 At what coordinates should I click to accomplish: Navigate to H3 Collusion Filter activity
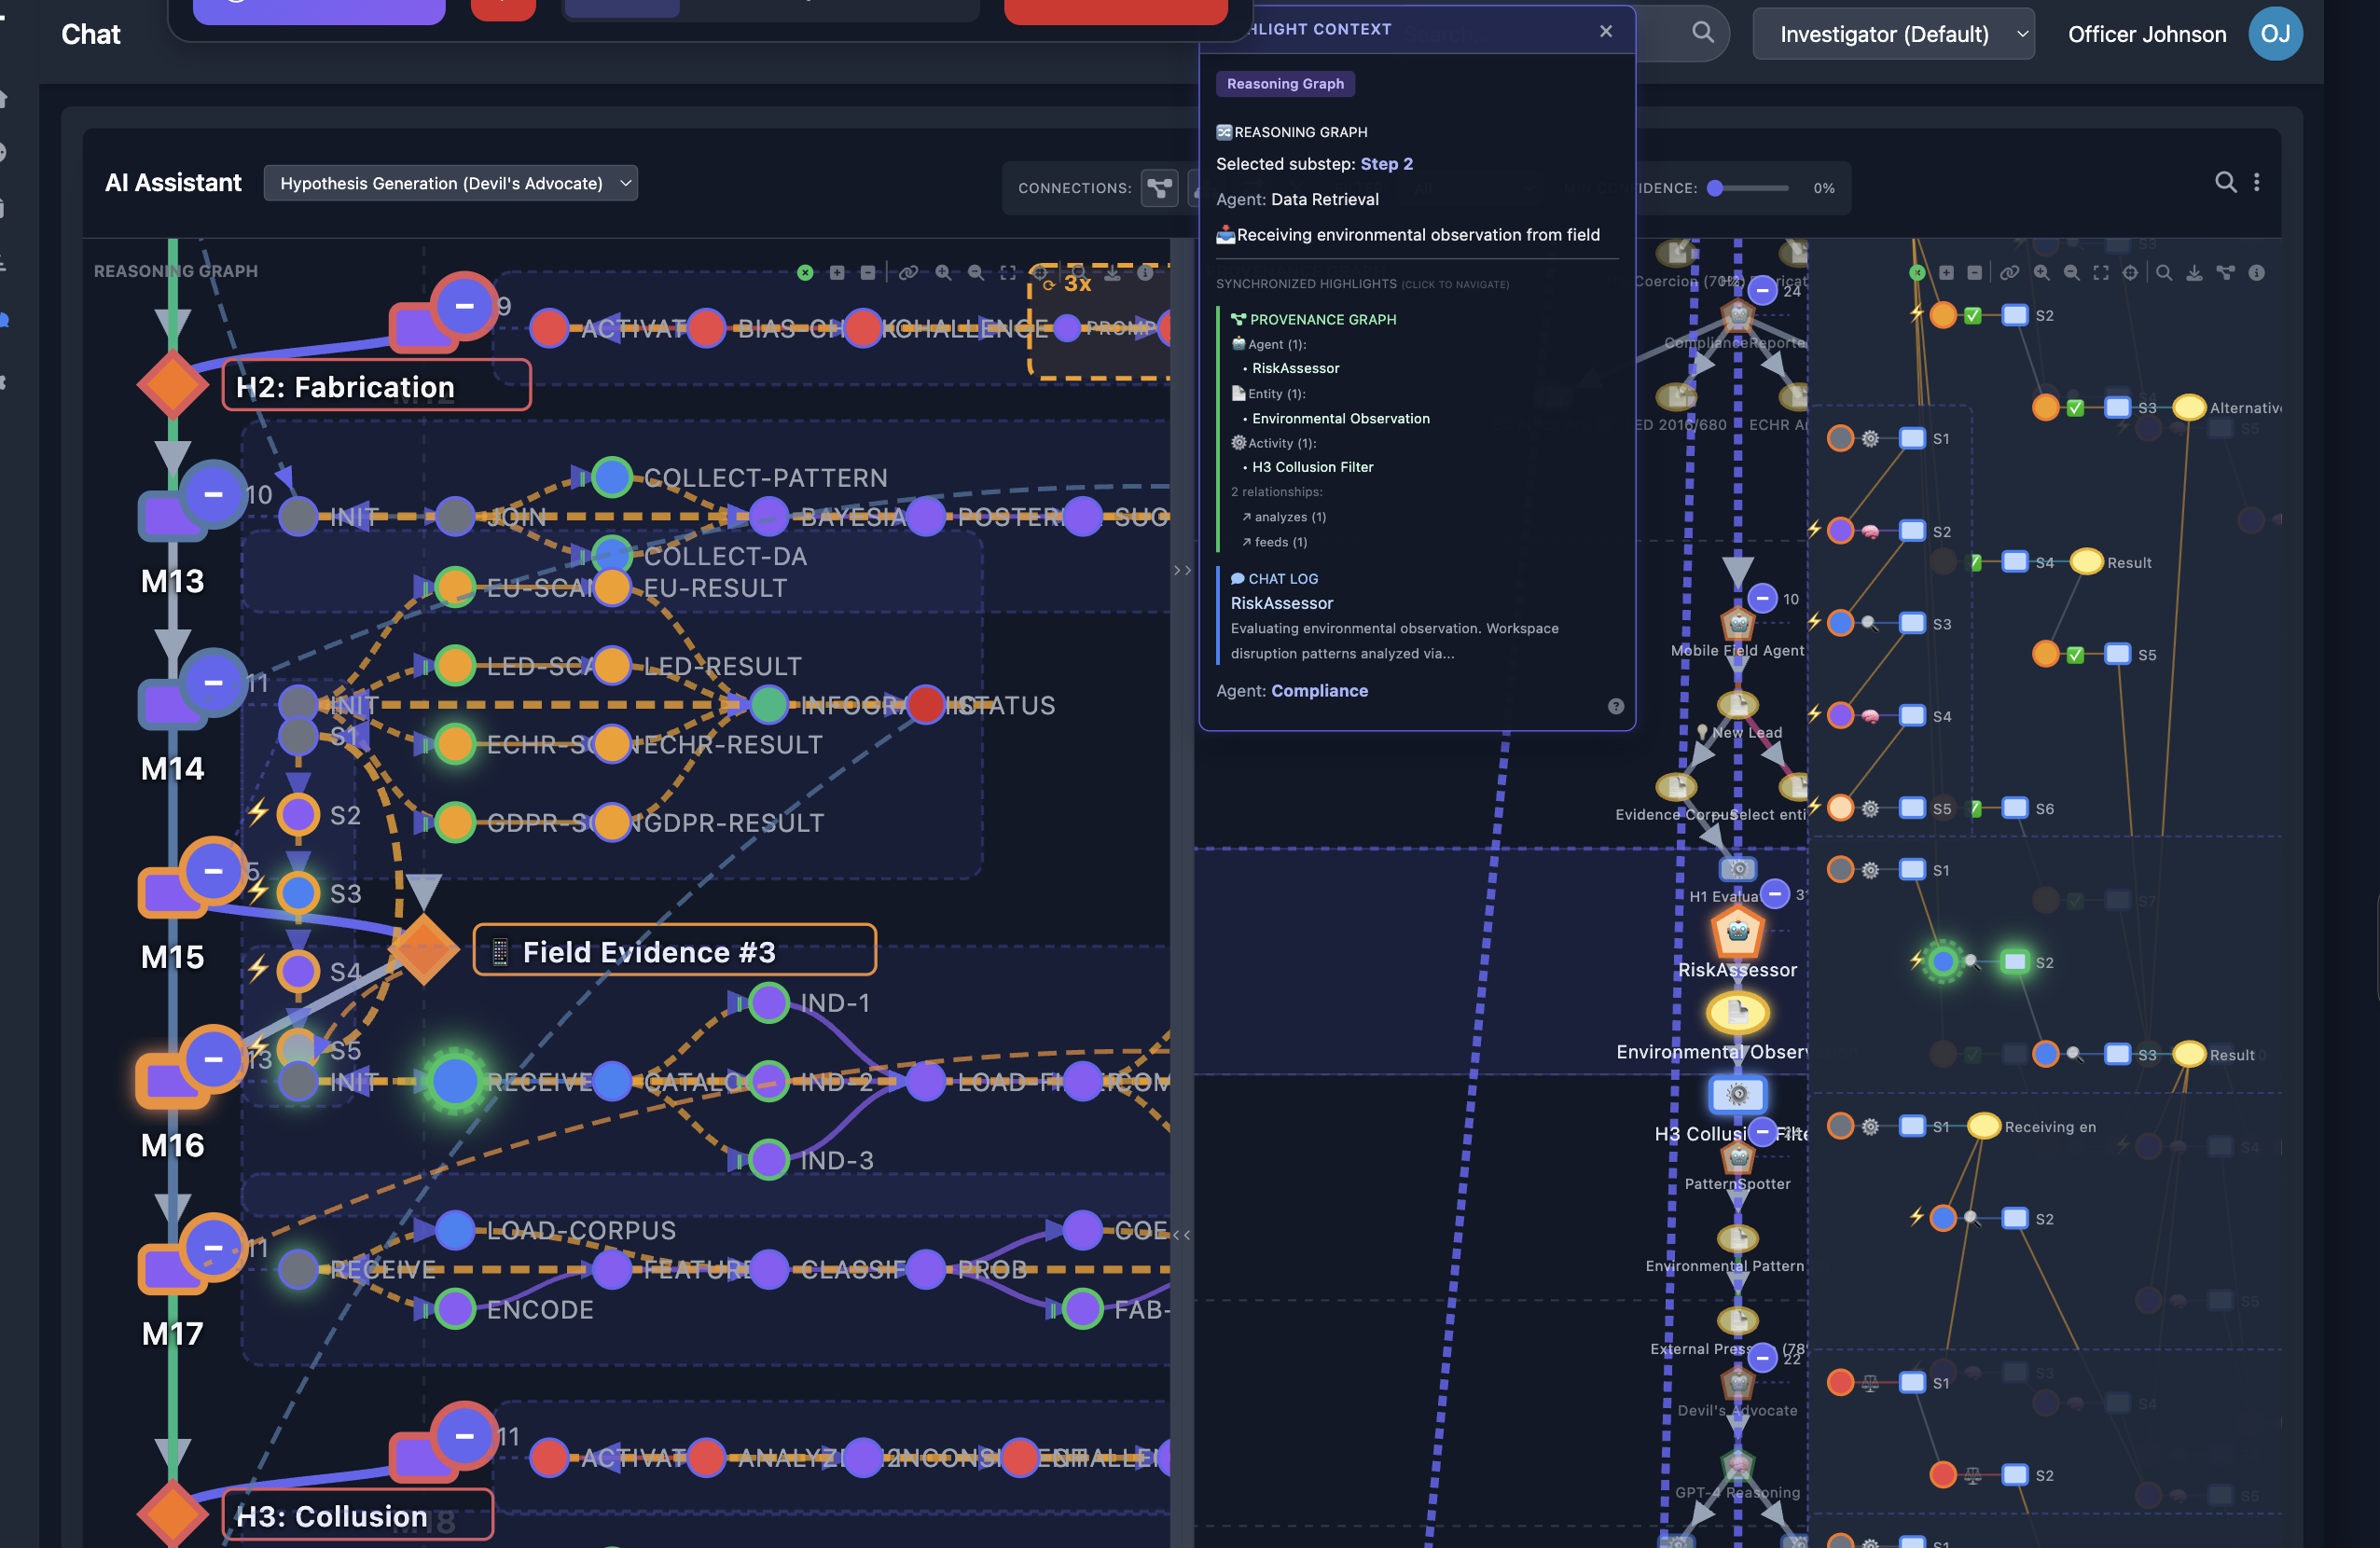1312,467
